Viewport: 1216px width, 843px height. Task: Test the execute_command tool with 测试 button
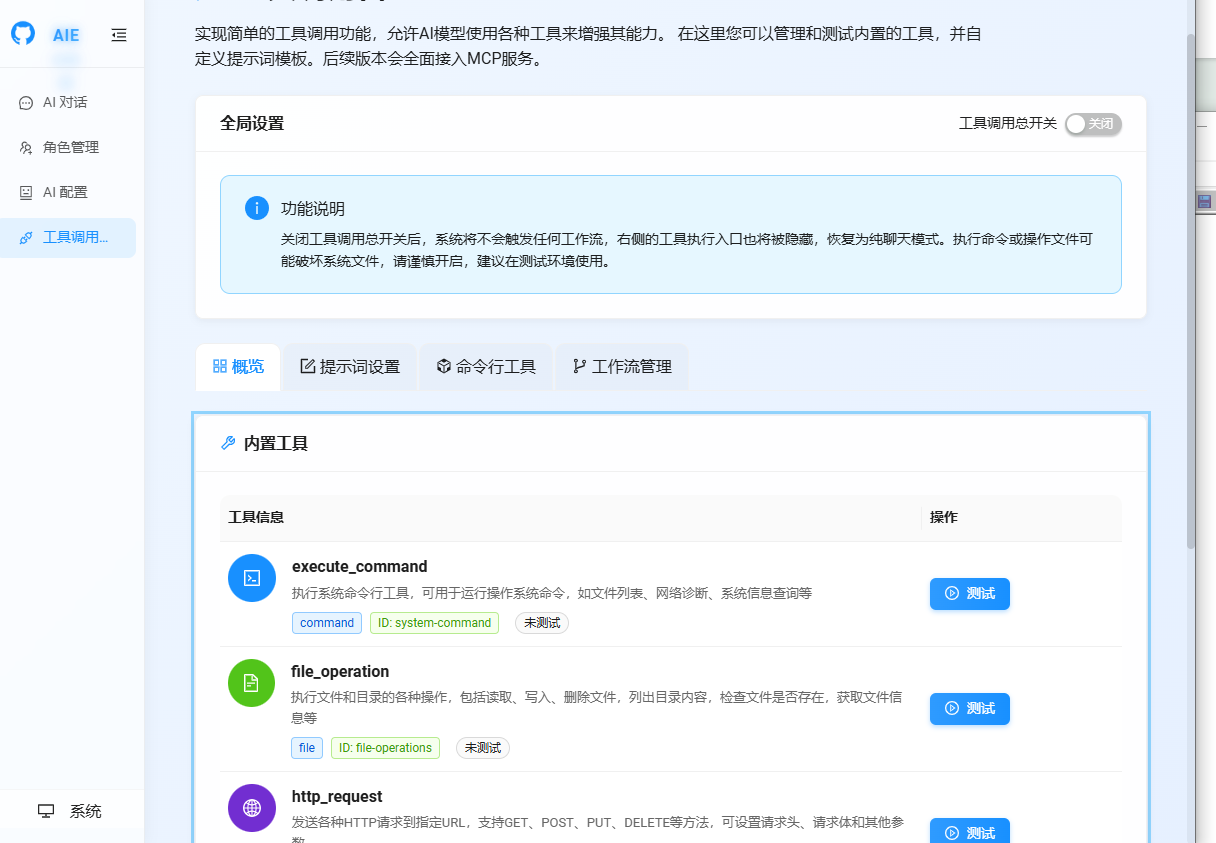point(970,594)
